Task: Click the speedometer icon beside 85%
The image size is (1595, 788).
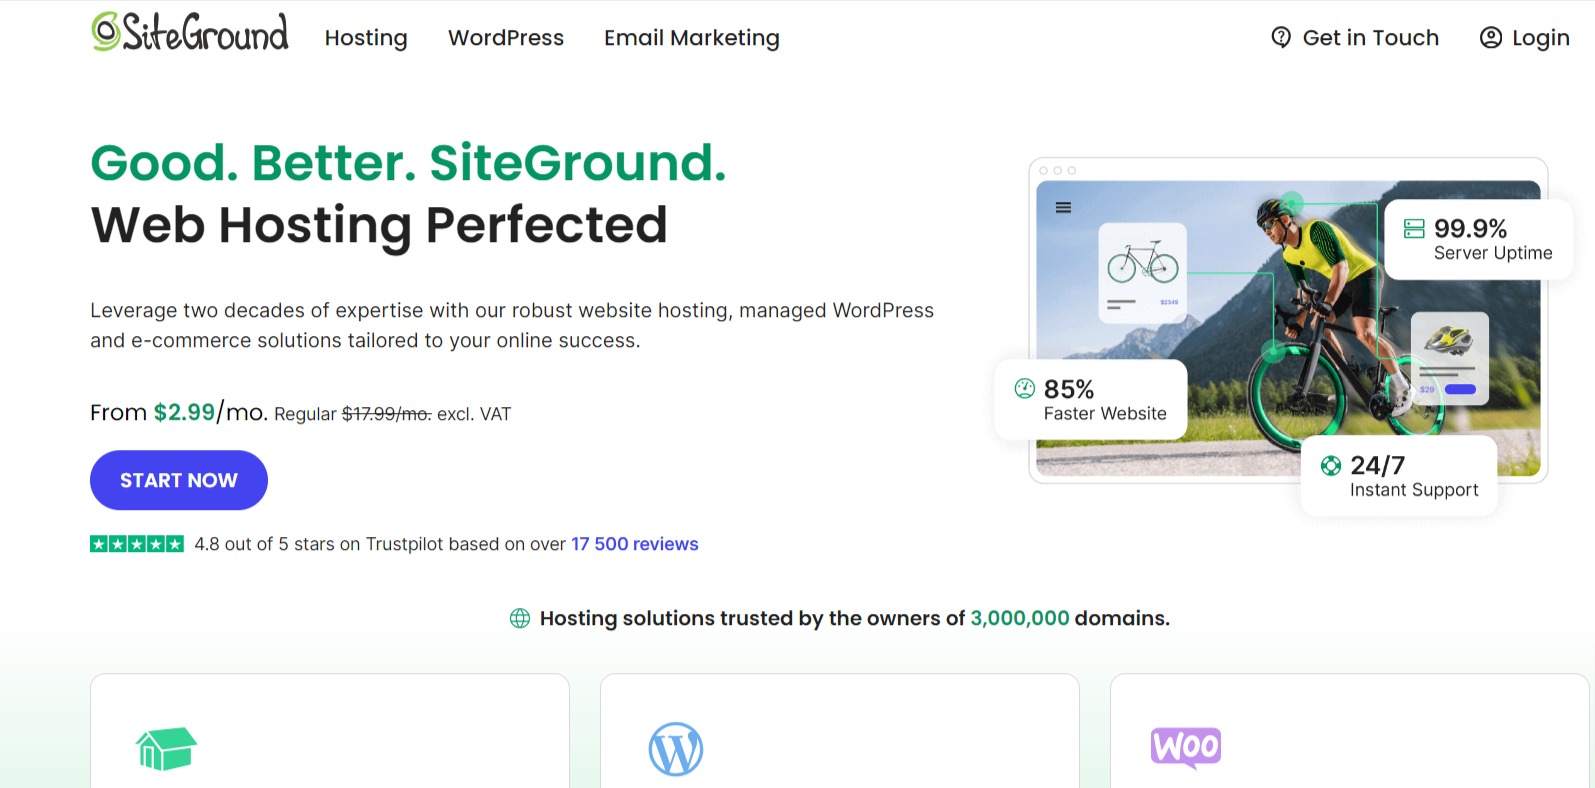Action: tap(1025, 389)
